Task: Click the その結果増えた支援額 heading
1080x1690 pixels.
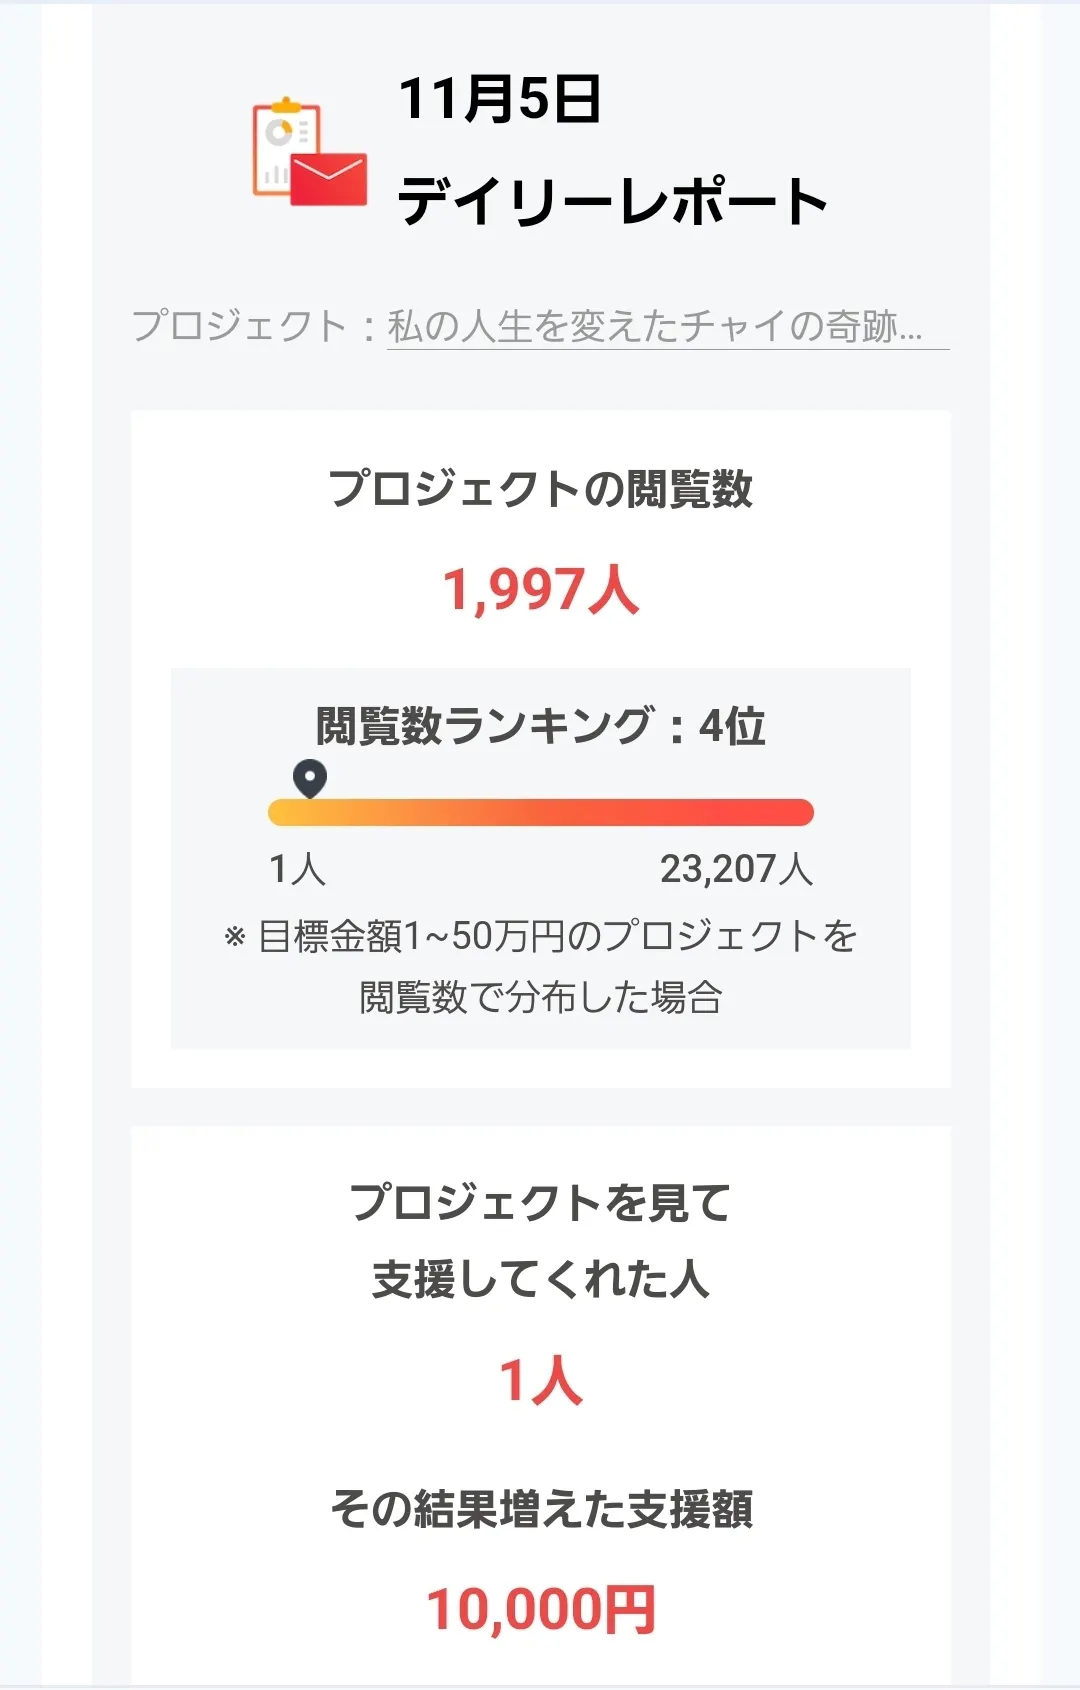Action: [541, 1509]
